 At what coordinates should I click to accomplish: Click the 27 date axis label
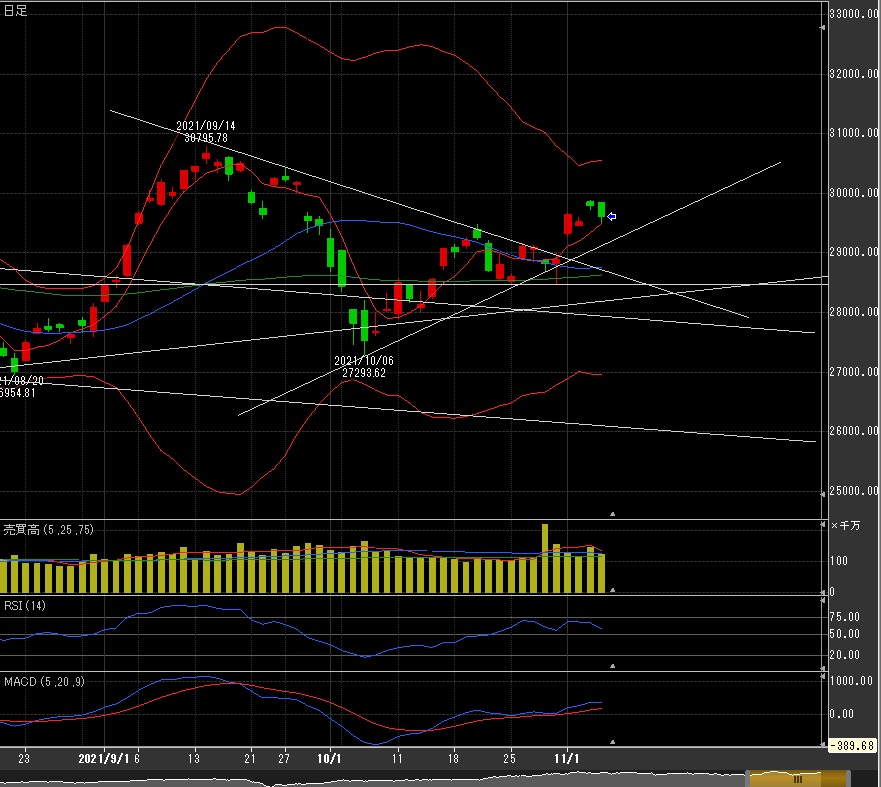tap(284, 759)
